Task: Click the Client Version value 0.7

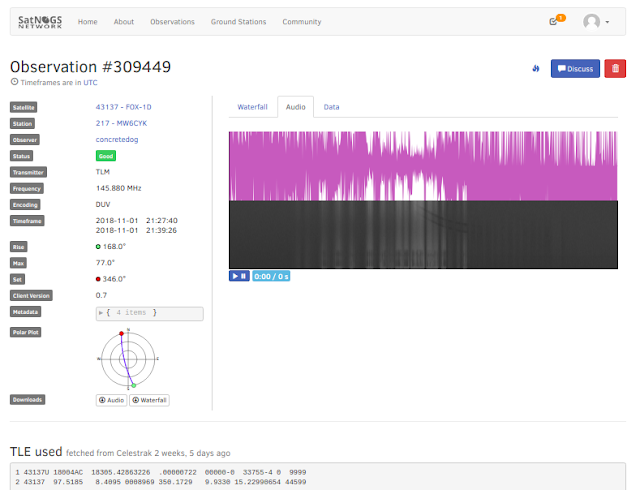Action: pos(101,295)
